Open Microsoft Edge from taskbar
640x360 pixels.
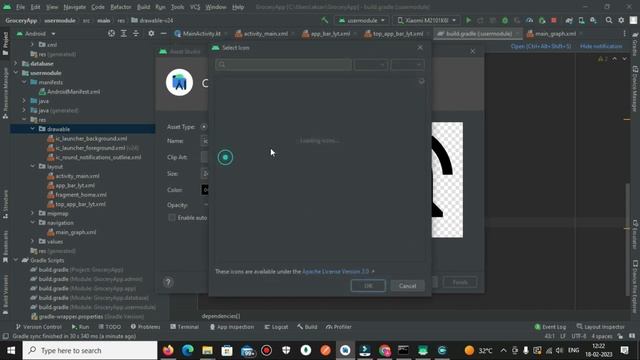(188, 350)
